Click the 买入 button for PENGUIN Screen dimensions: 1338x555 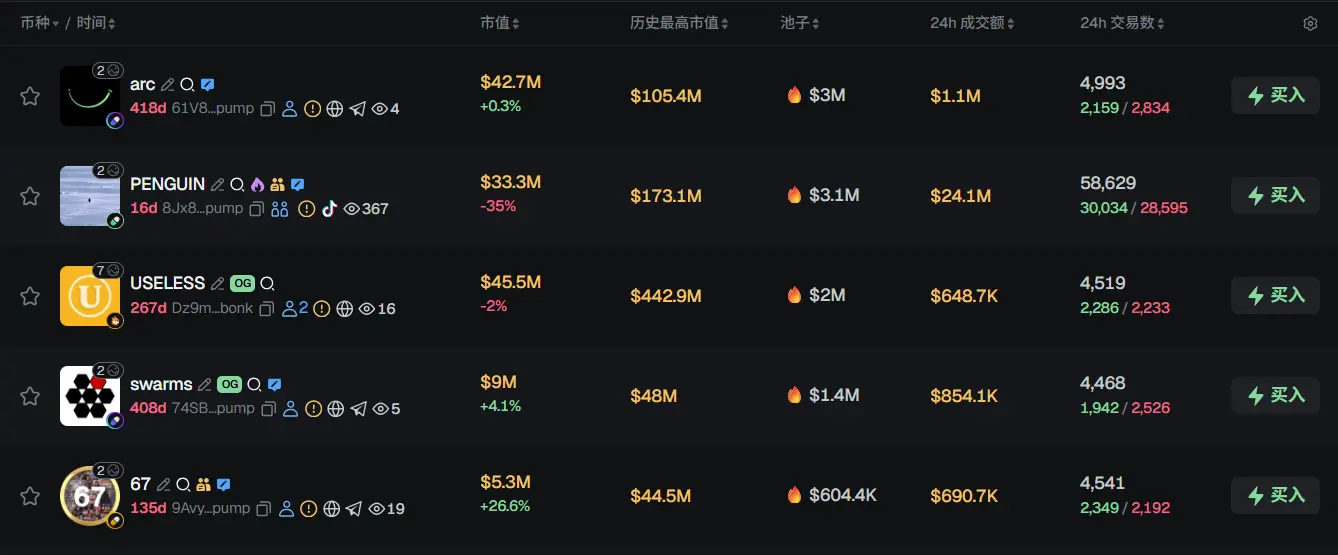1275,196
